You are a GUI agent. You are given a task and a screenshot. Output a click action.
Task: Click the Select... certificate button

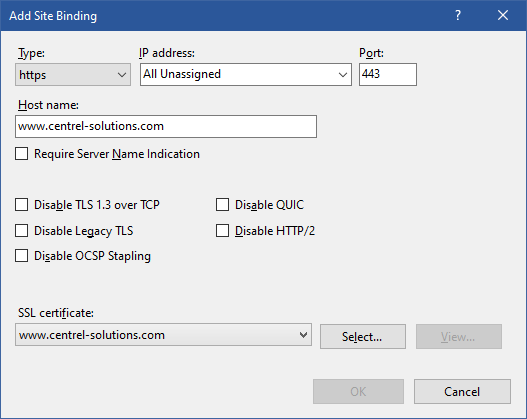[x=363, y=336]
